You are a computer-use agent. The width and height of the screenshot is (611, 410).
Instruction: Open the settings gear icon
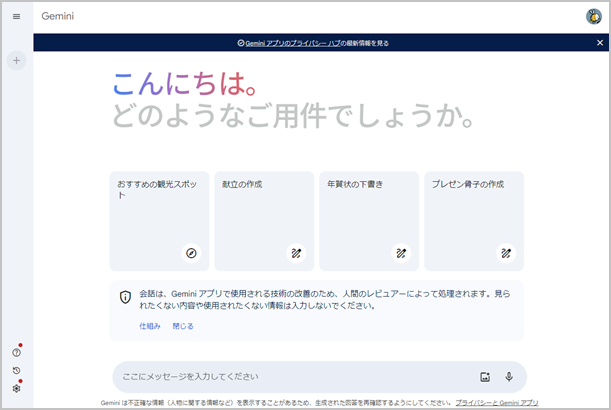click(x=16, y=388)
